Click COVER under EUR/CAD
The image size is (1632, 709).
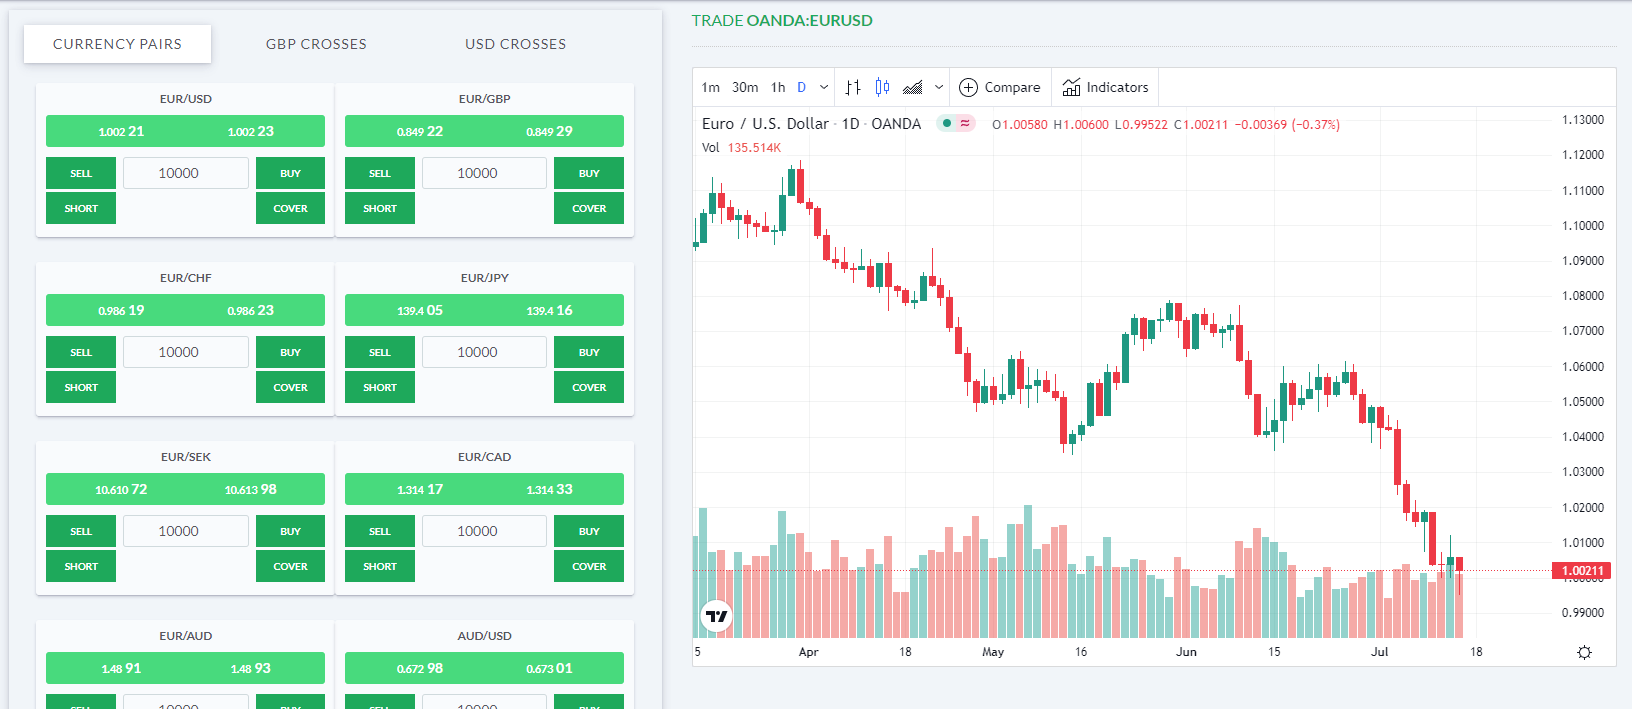(589, 566)
